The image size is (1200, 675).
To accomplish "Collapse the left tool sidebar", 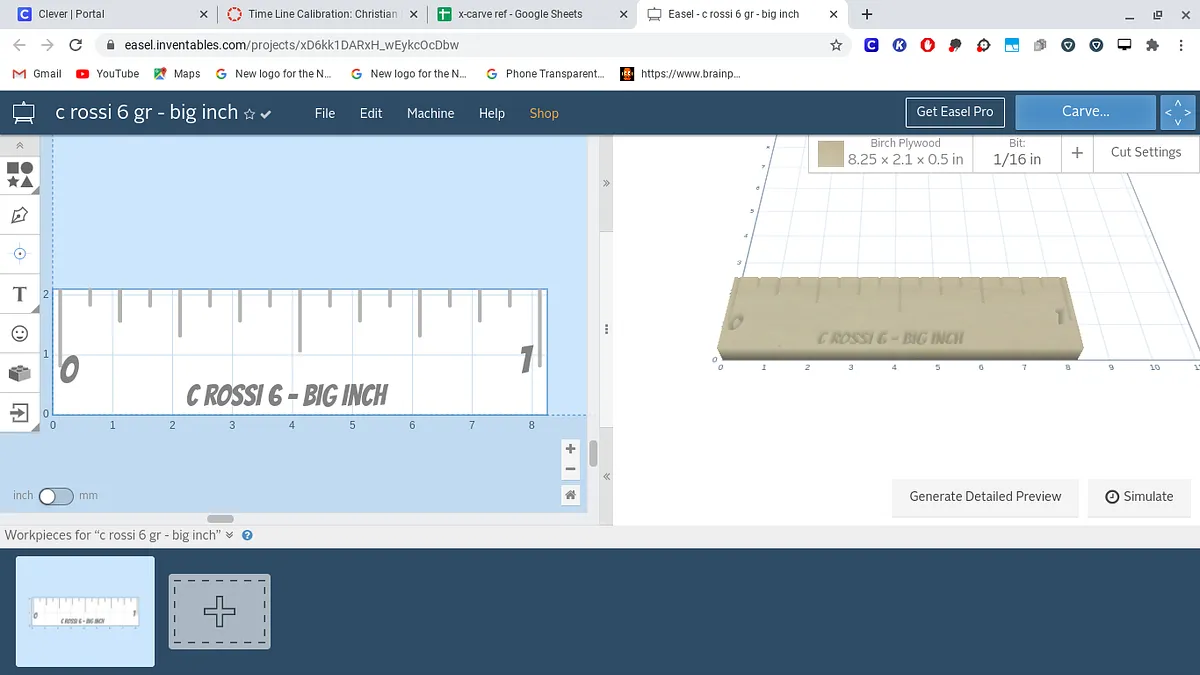I will point(20,146).
